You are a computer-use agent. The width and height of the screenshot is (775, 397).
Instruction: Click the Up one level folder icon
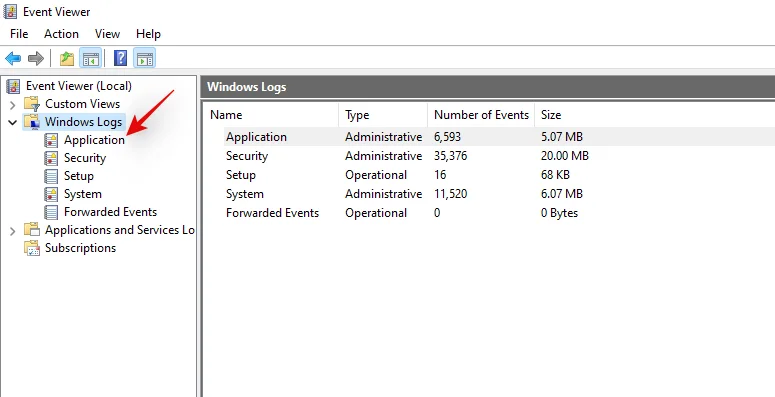[67, 59]
